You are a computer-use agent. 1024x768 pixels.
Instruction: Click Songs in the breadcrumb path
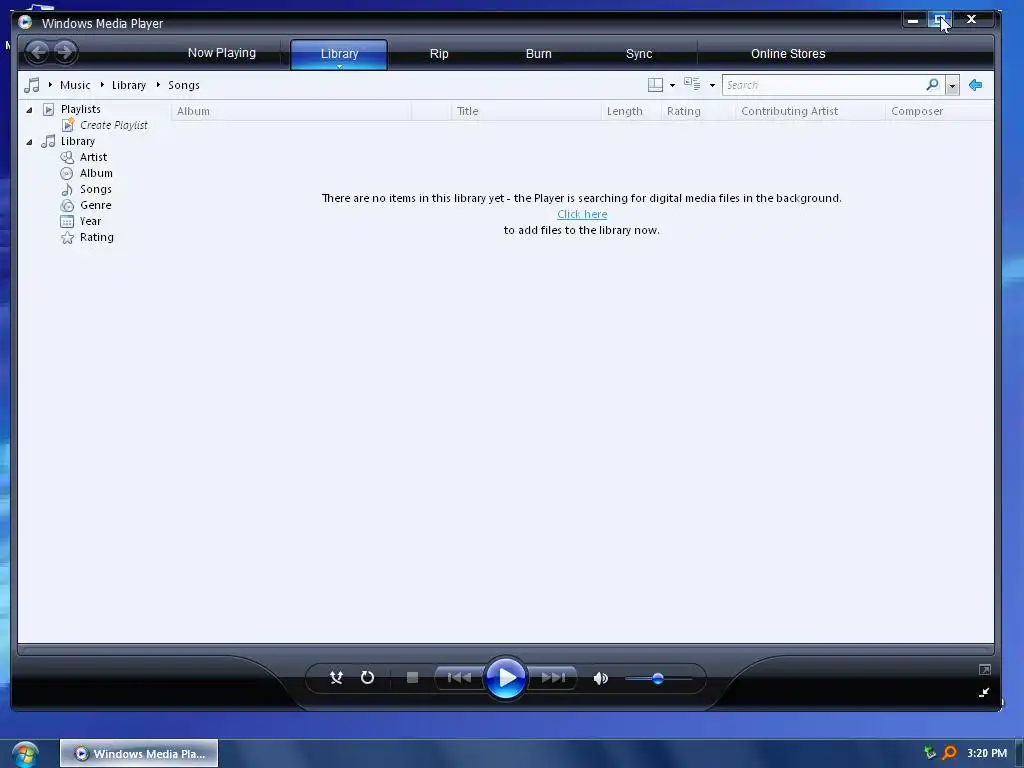click(x=184, y=85)
